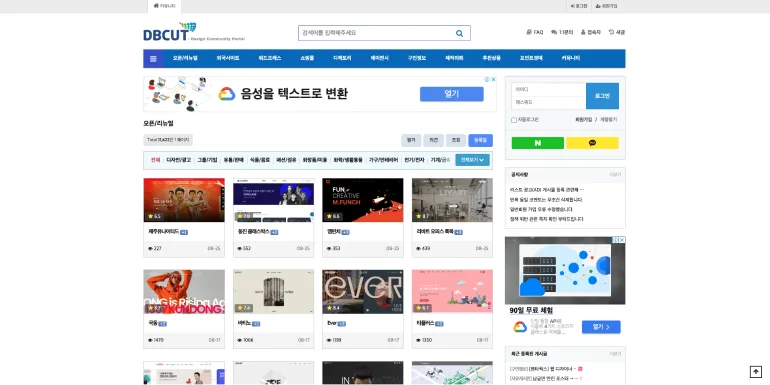The height and width of the screenshot is (385, 770).
Task: Click the blue plus badge next to Ever
Action: 342,324
